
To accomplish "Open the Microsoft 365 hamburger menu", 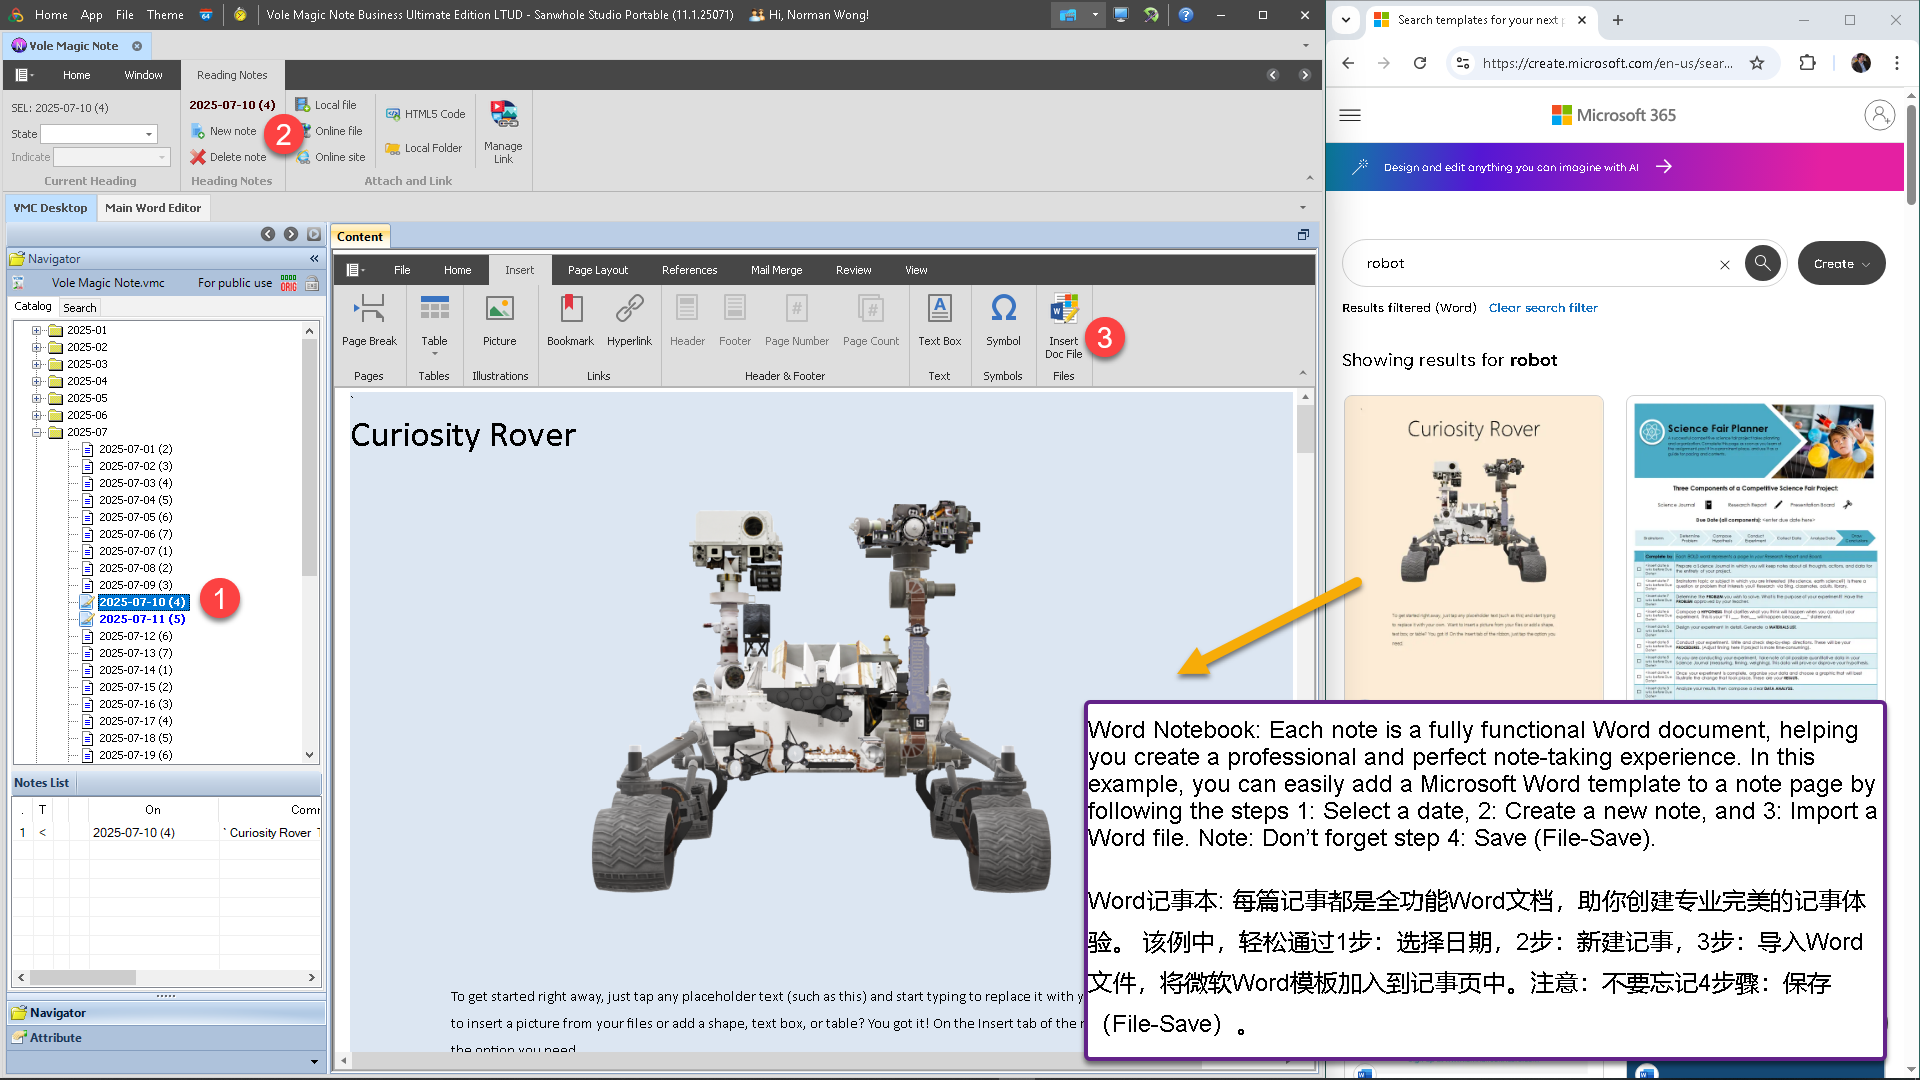I will (1350, 115).
